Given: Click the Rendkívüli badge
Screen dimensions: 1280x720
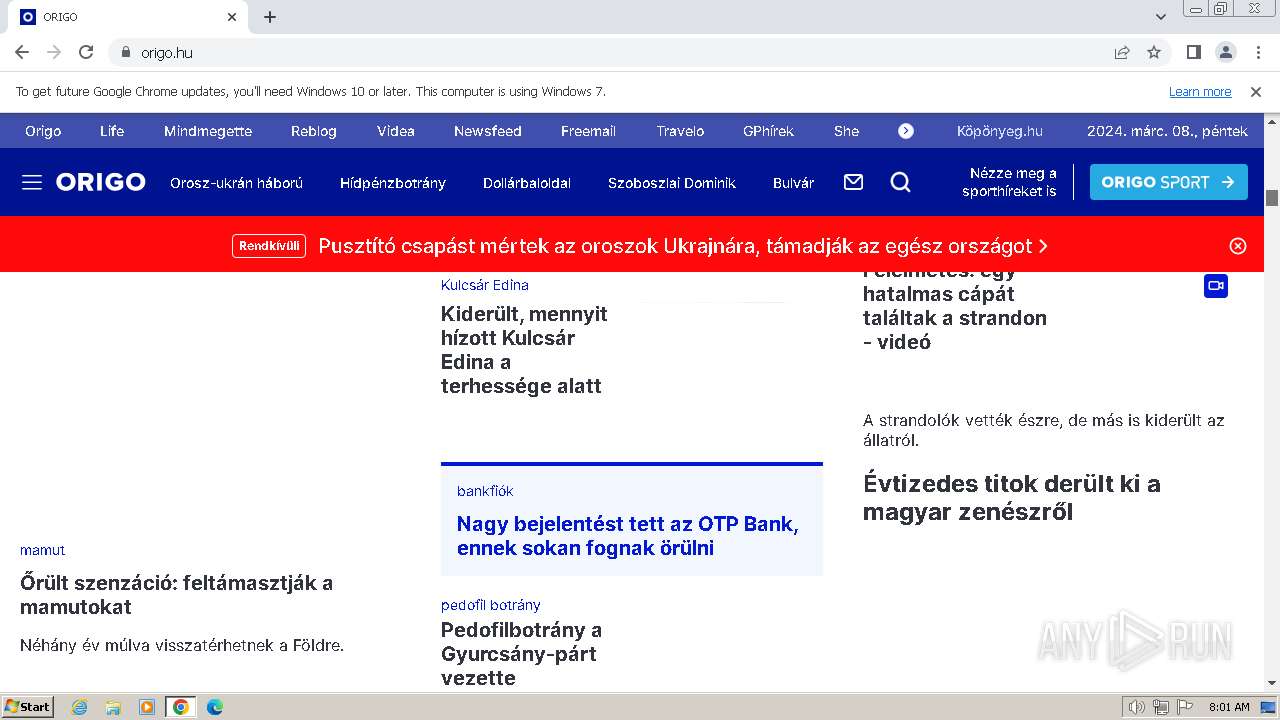Looking at the screenshot, I should click(269, 246).
